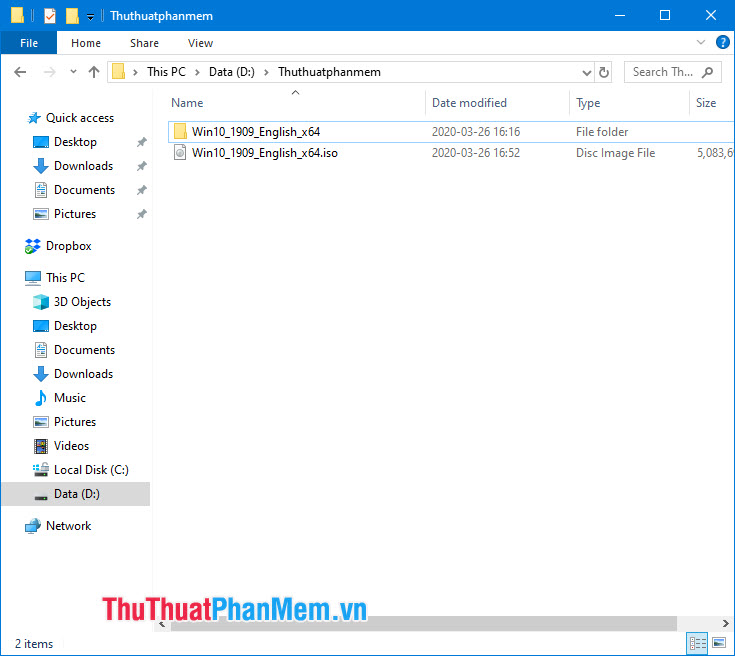Viewport: 735px width, 656px height.
Task: Open the Music folder
Action: [x=69, y=398]
